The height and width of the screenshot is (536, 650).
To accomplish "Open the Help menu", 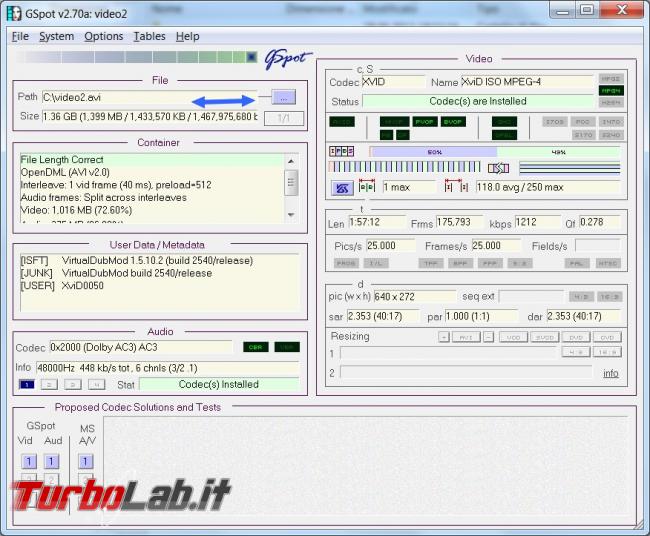I will click(x=187, y=36).
